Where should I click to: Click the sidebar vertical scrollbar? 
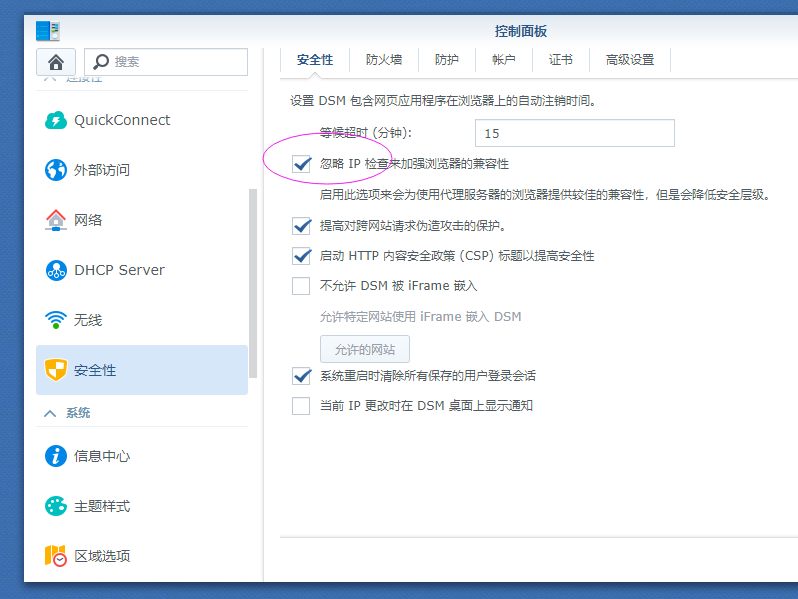(x=253, y=283)
